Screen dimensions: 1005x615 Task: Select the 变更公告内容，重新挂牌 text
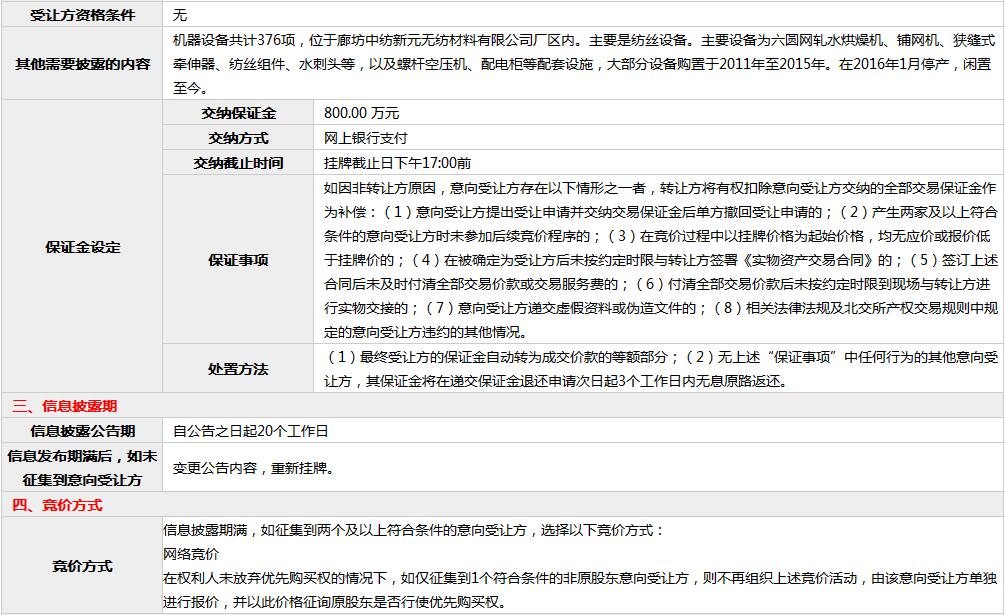[x=253, y=468]
